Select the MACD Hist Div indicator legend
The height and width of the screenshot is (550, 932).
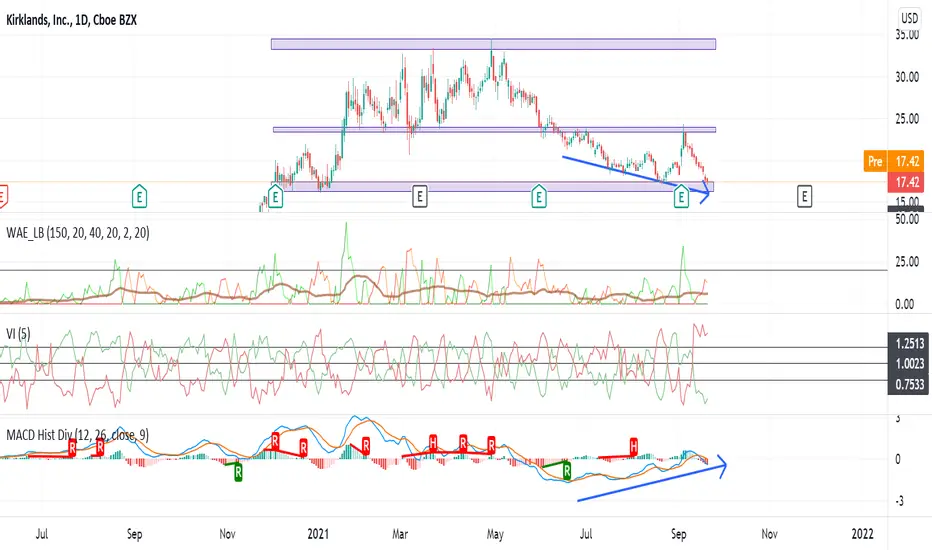pyautogui.click(x=77, y=435)
